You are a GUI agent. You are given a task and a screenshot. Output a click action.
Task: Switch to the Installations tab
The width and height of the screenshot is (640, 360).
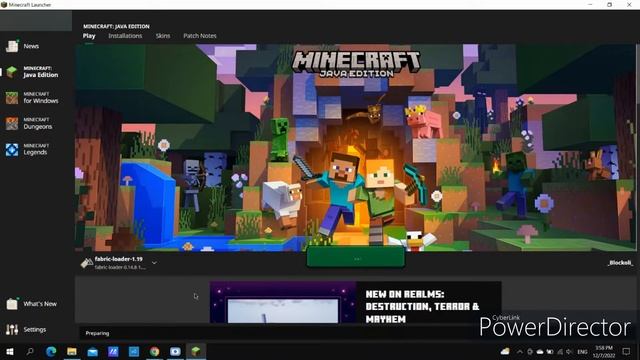[125, 36]
